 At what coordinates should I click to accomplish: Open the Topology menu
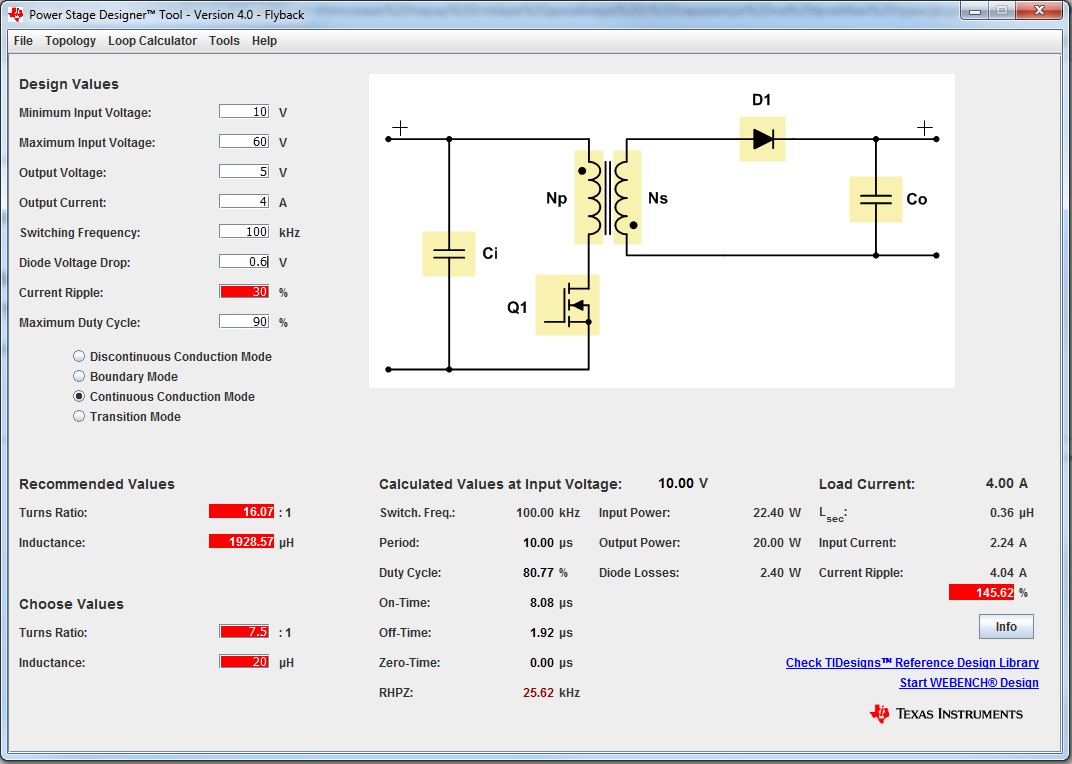point(70,40)
